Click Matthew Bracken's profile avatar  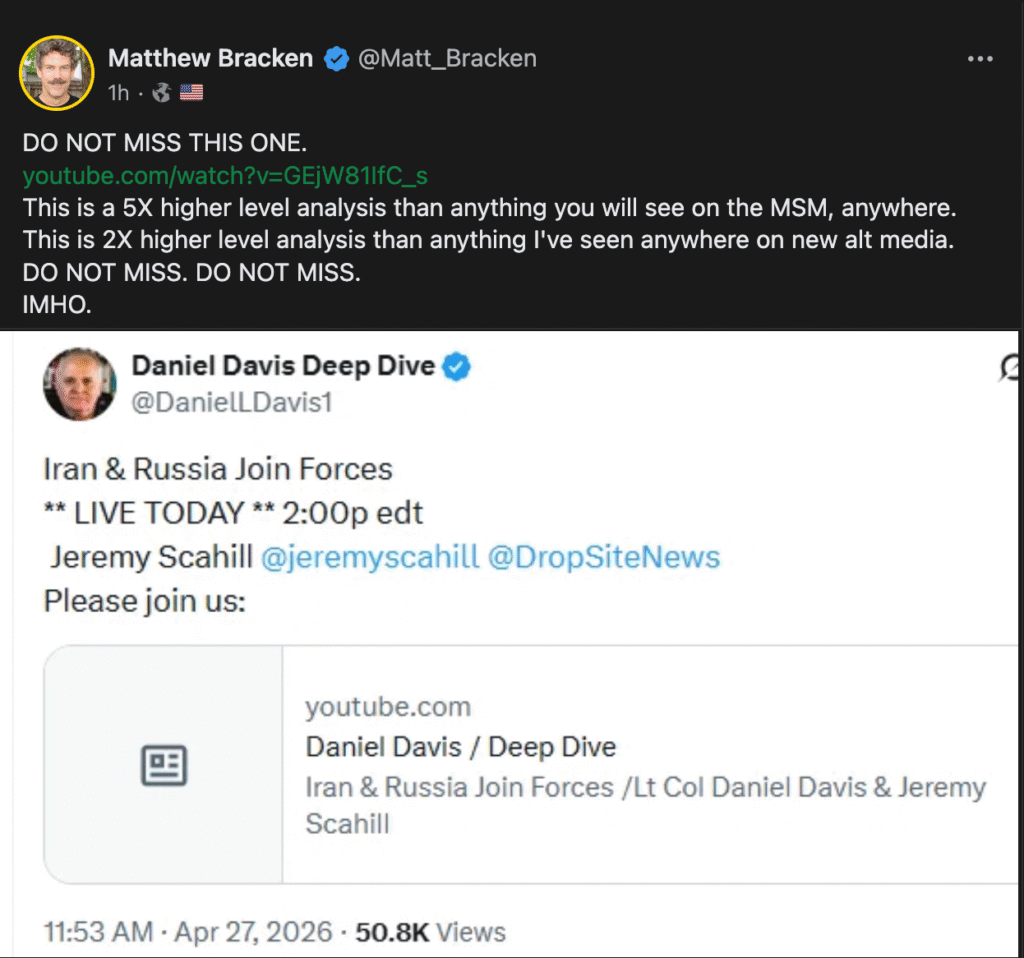click(57, 72)
